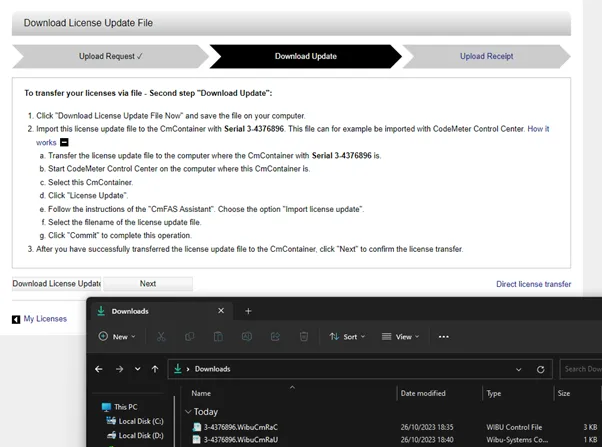Image resolution: width=602 pixels, height=447 pixels.
Task: Click the 1 KB size cell
Action: (x=590, y=440)
